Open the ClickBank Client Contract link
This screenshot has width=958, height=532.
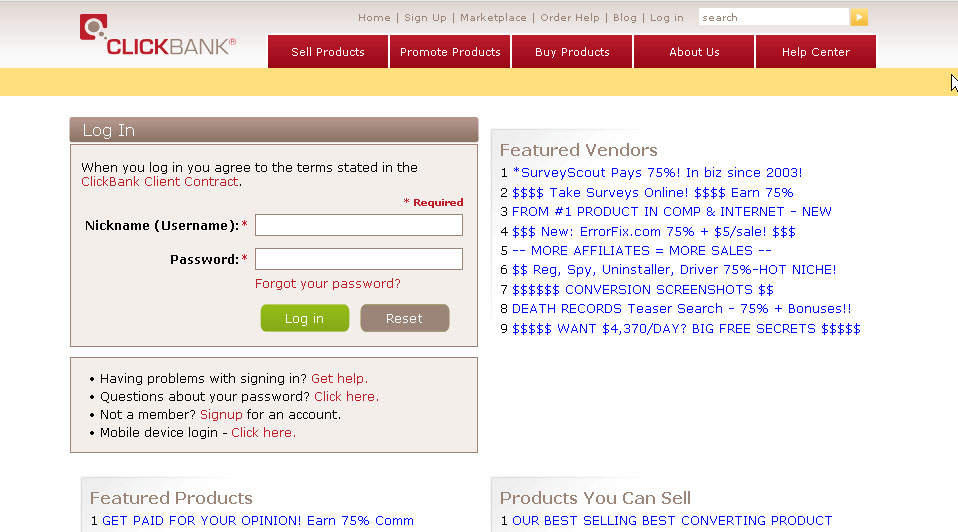point(160,182)
